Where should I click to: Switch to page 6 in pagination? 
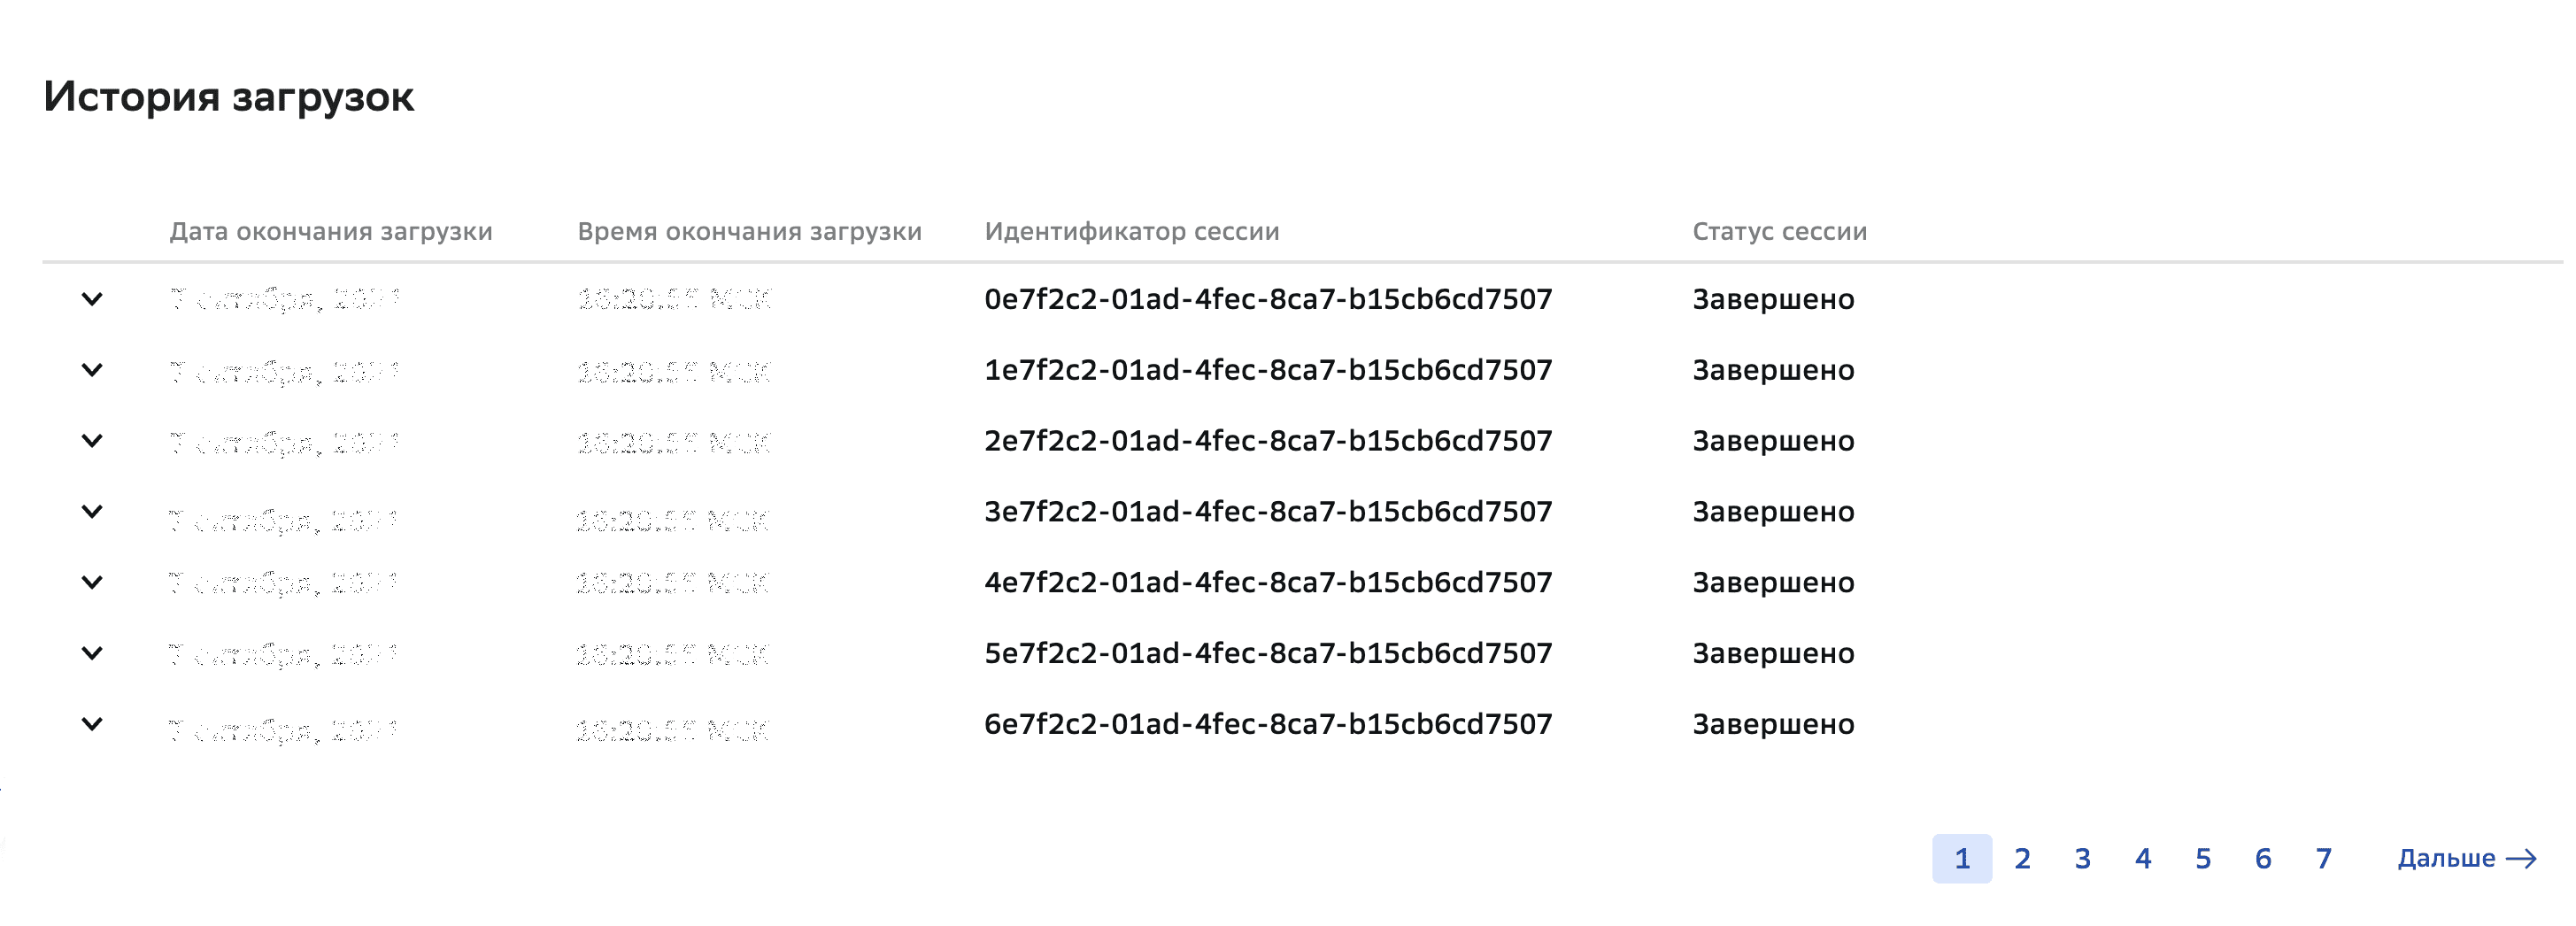(2263, 859)
